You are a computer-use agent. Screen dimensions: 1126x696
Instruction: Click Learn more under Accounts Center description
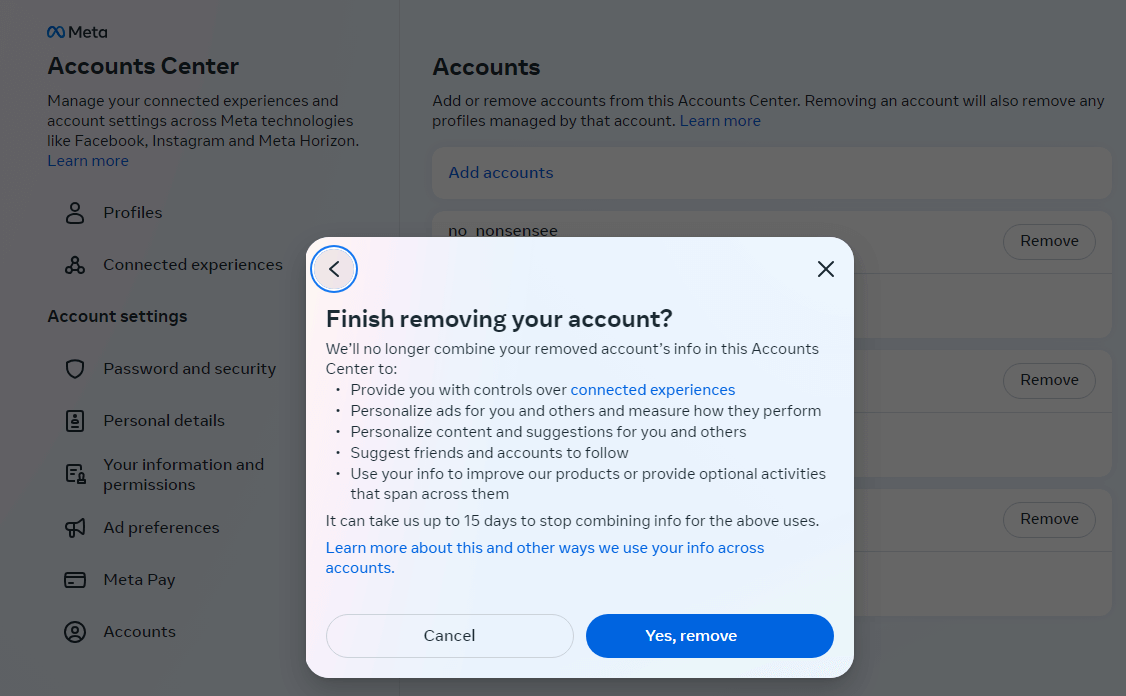pyautogui.click(x=88, y=161)
